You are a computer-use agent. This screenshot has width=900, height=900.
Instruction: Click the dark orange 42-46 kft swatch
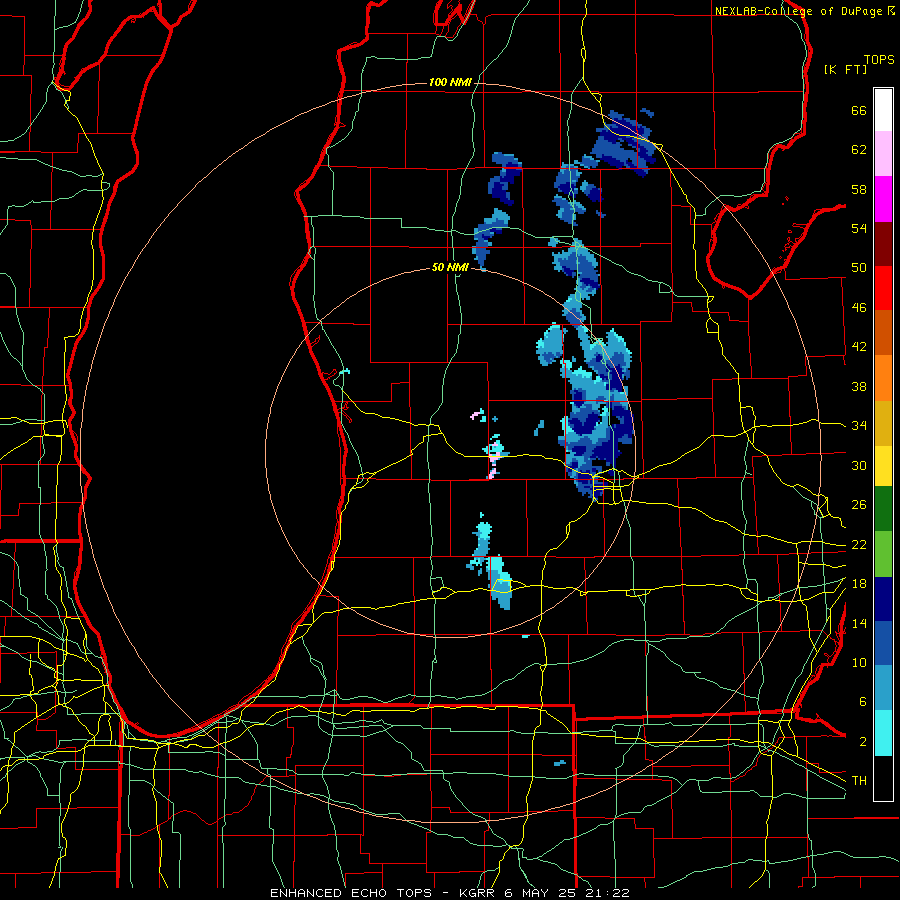883,332
